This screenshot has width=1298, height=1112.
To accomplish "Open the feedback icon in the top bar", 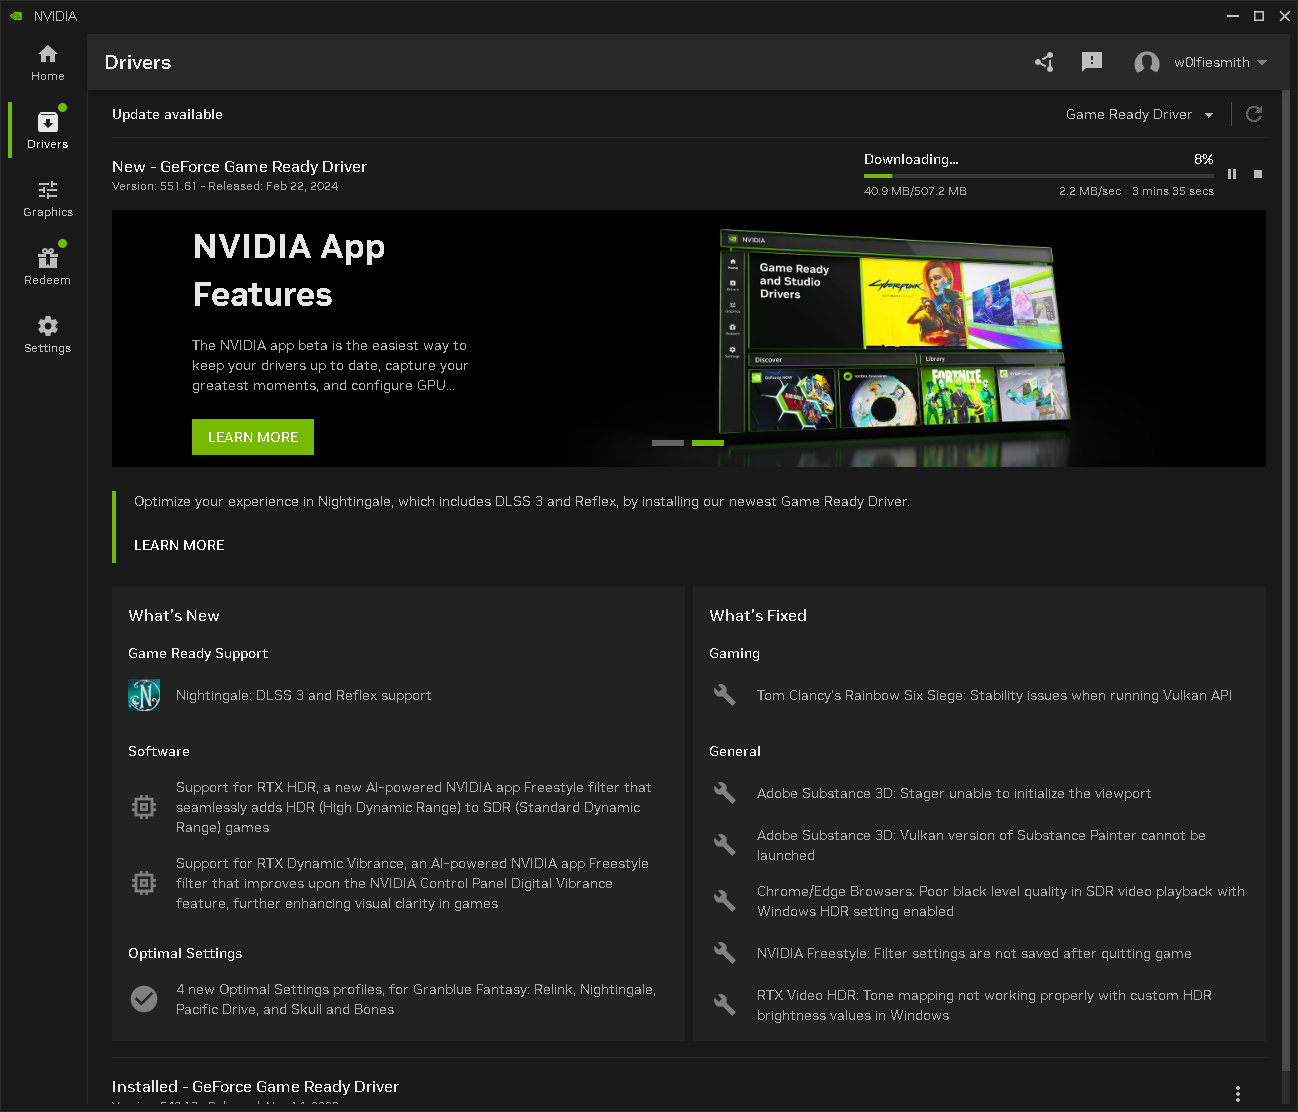I will (x=1092, y=62).
